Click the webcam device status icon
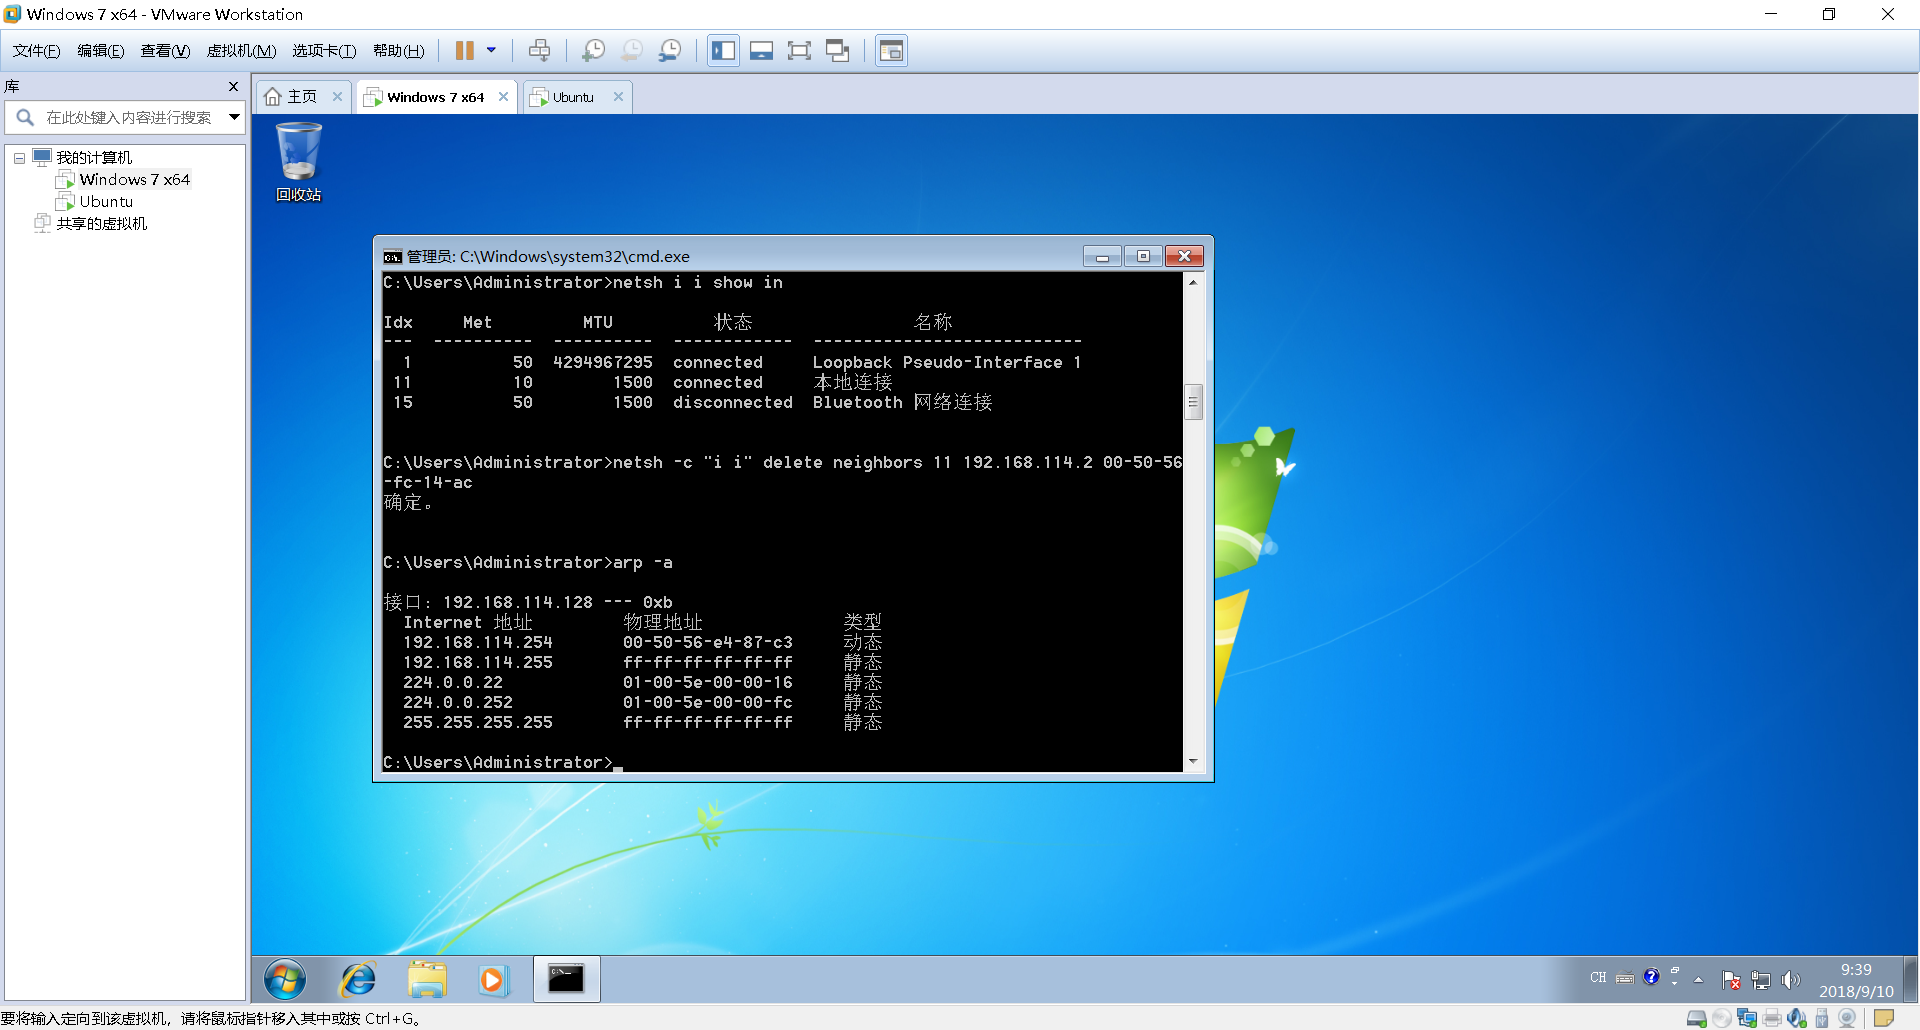This screenshot has width=1920, height=1030. coord(1847,1018)
